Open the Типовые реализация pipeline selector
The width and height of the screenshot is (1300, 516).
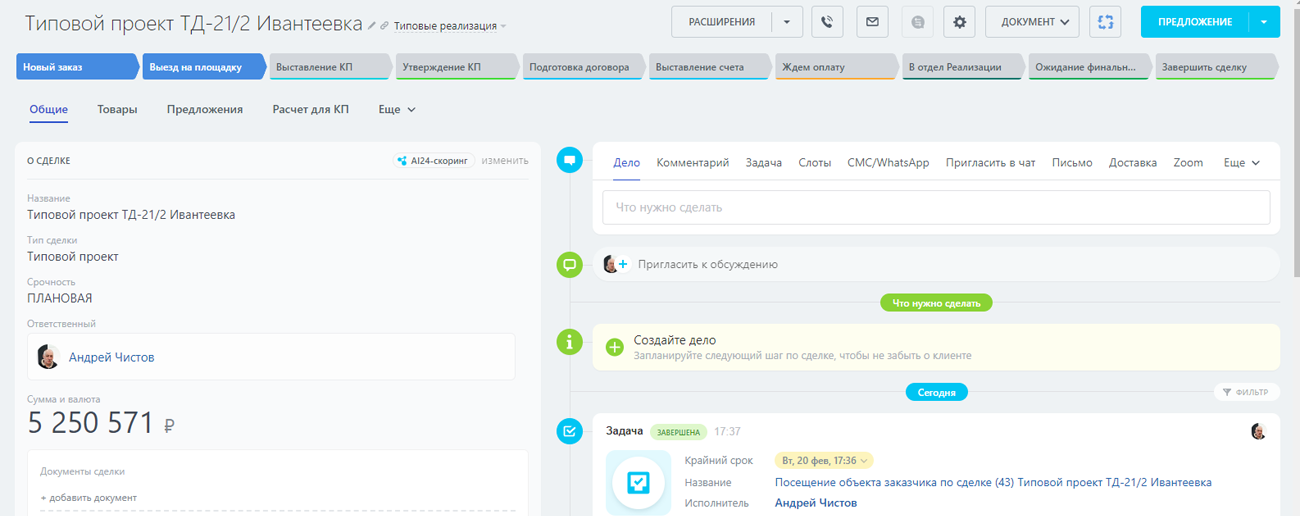coord(450,26)
